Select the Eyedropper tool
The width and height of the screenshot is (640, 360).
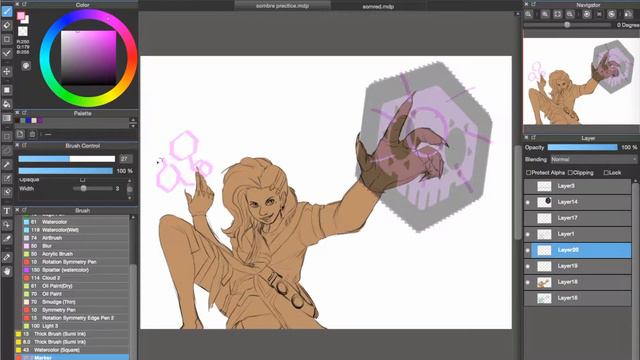click(7, 239)
